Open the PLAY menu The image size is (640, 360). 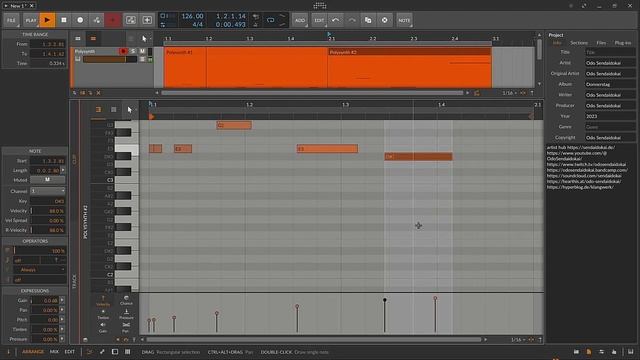(x=31, y=20)
